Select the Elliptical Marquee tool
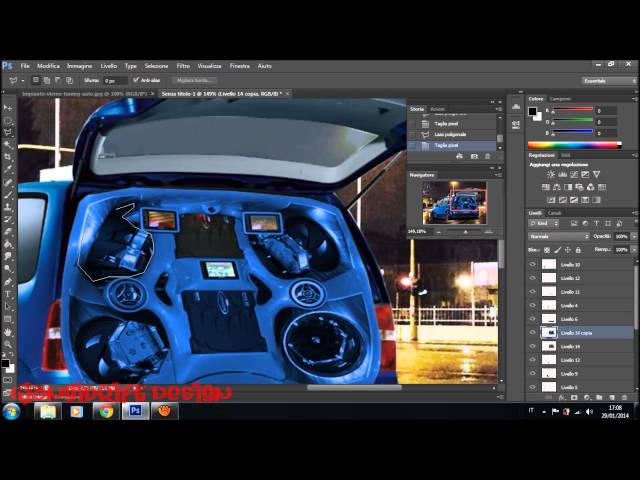 (x=8, y=120)
